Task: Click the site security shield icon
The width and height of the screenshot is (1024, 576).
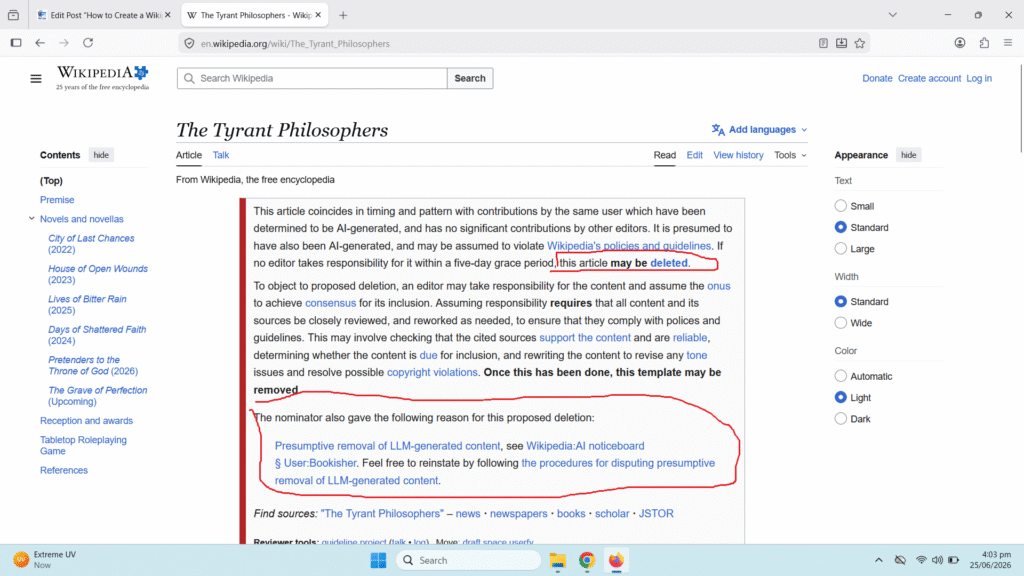Action: point(189,44)
